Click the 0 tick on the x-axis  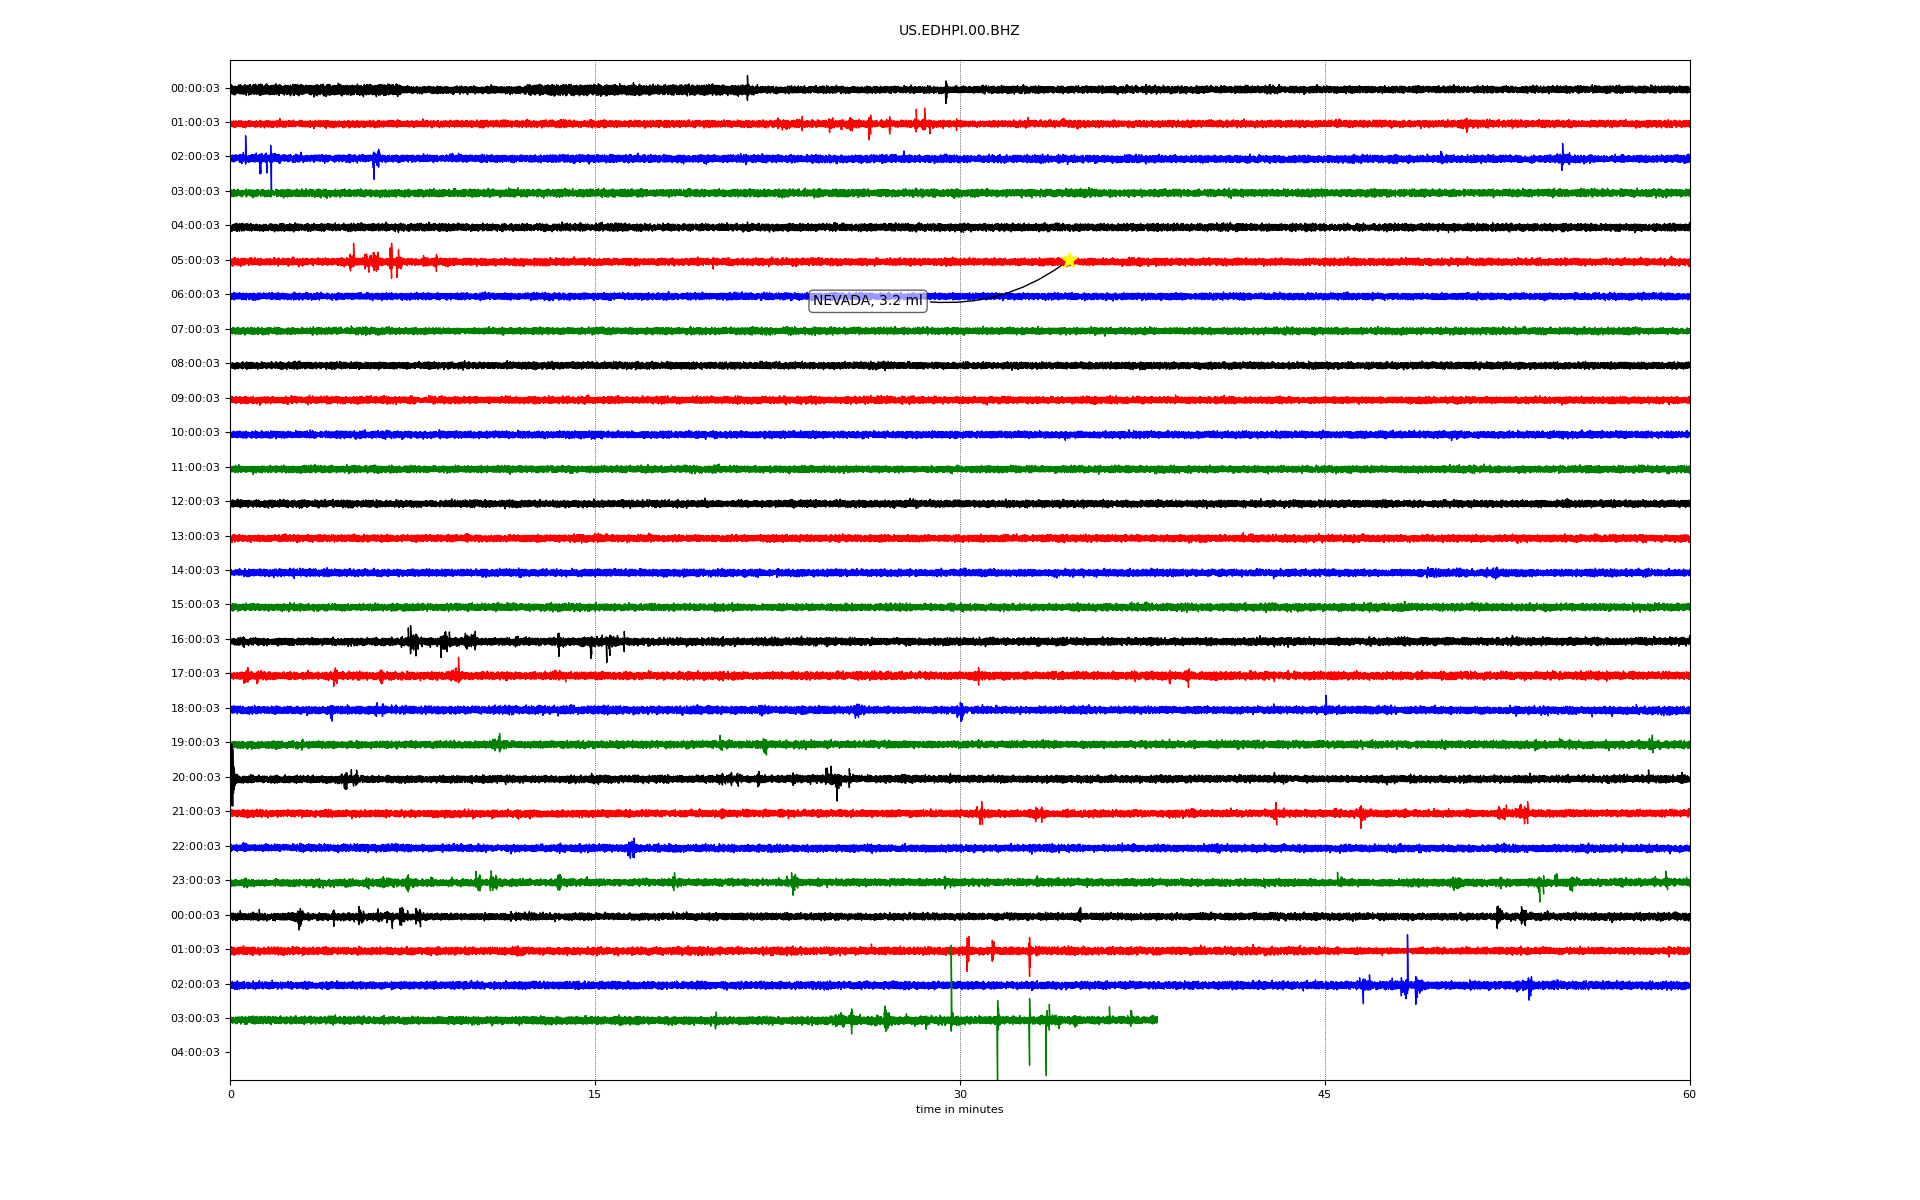231,1094
